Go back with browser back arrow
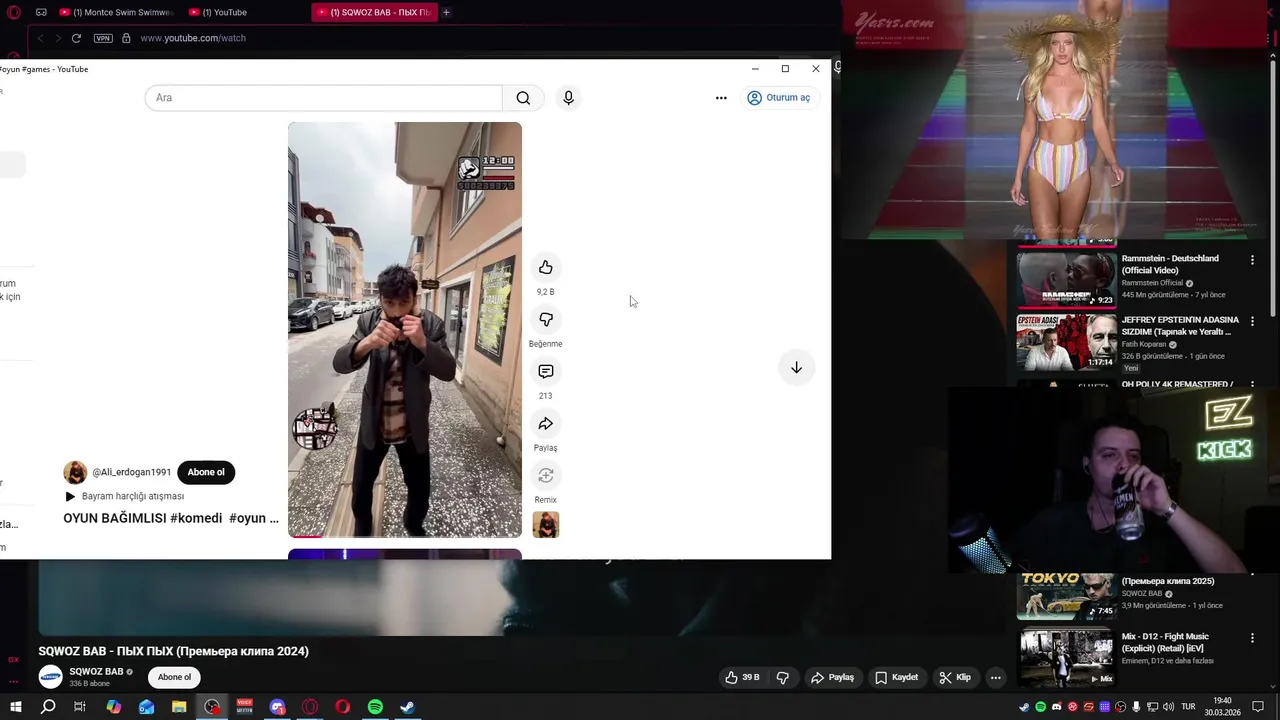The width and height of the screenshot is (1280, 720). click(x=40, y=38)
